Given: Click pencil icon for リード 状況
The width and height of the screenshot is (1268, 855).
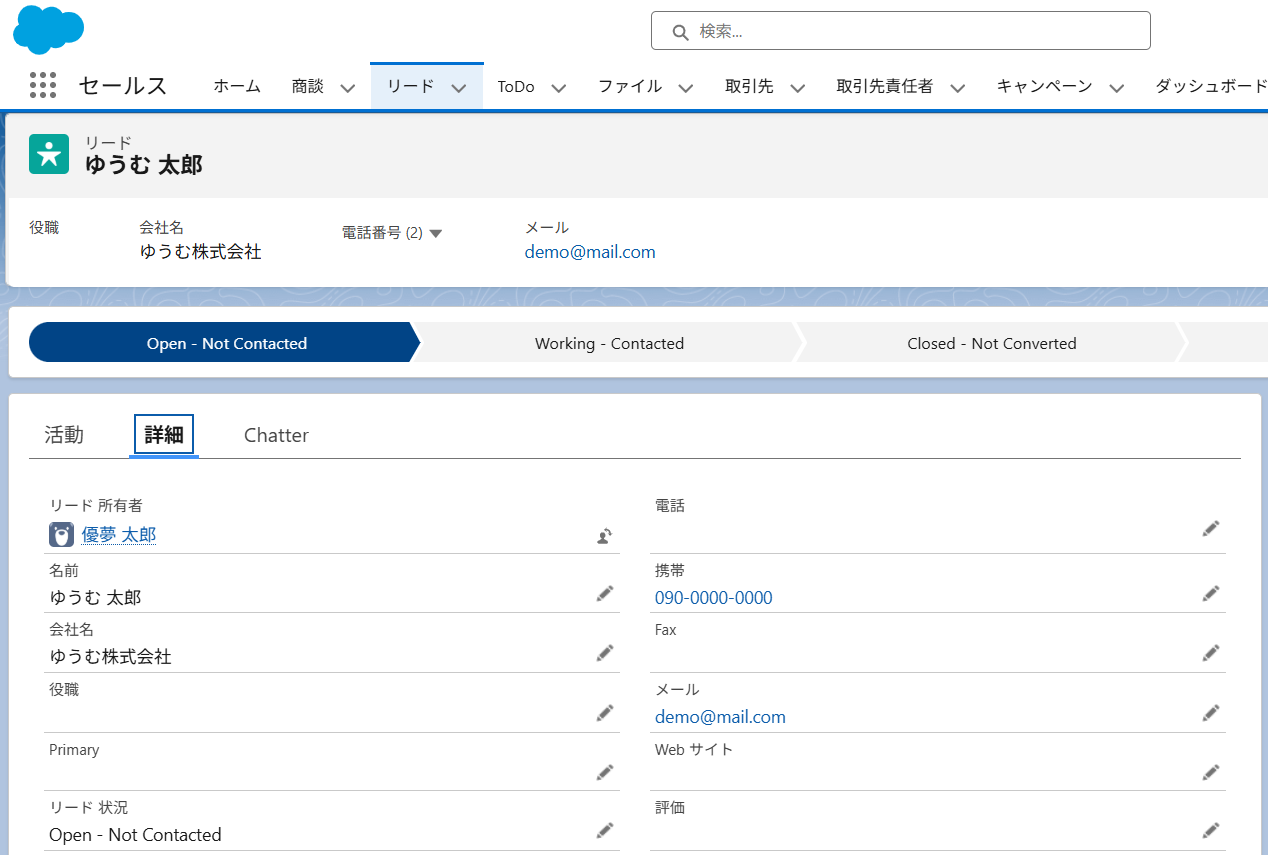Looking at the screenshot, I should click(604, 830).
